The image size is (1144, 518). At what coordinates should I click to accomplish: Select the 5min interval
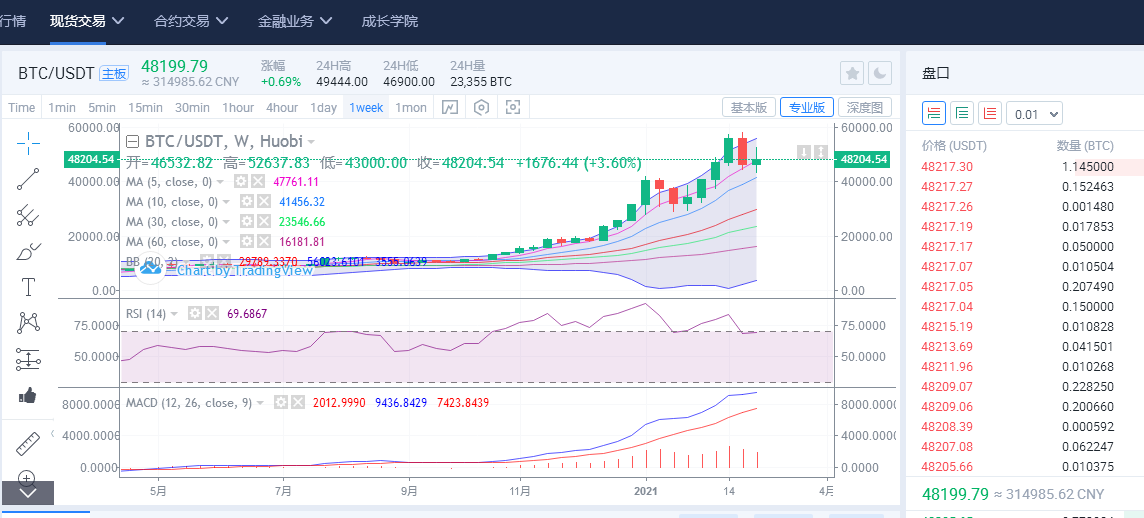tap(102, 108)
